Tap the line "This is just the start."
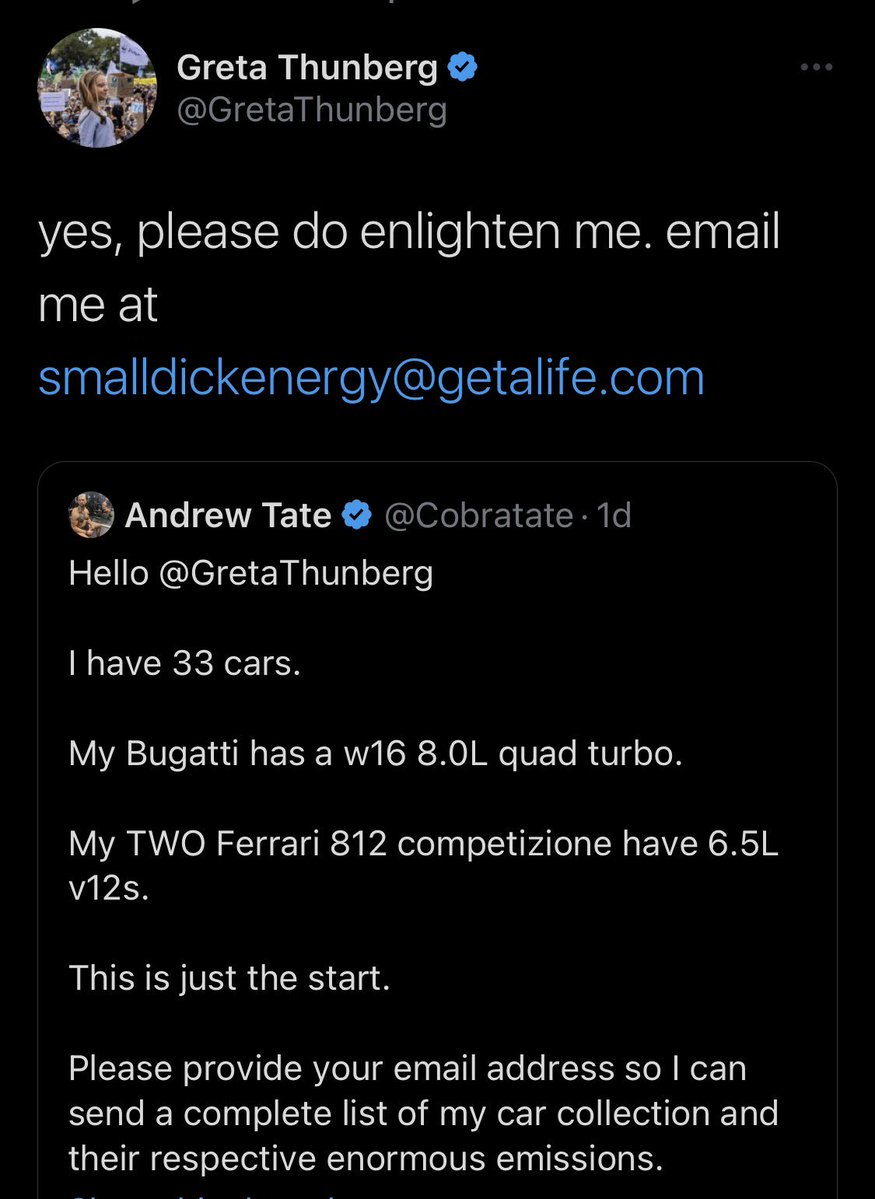The height and width of the screenshot is (1199, 875). pyautogui.click(x=228, y=977)
